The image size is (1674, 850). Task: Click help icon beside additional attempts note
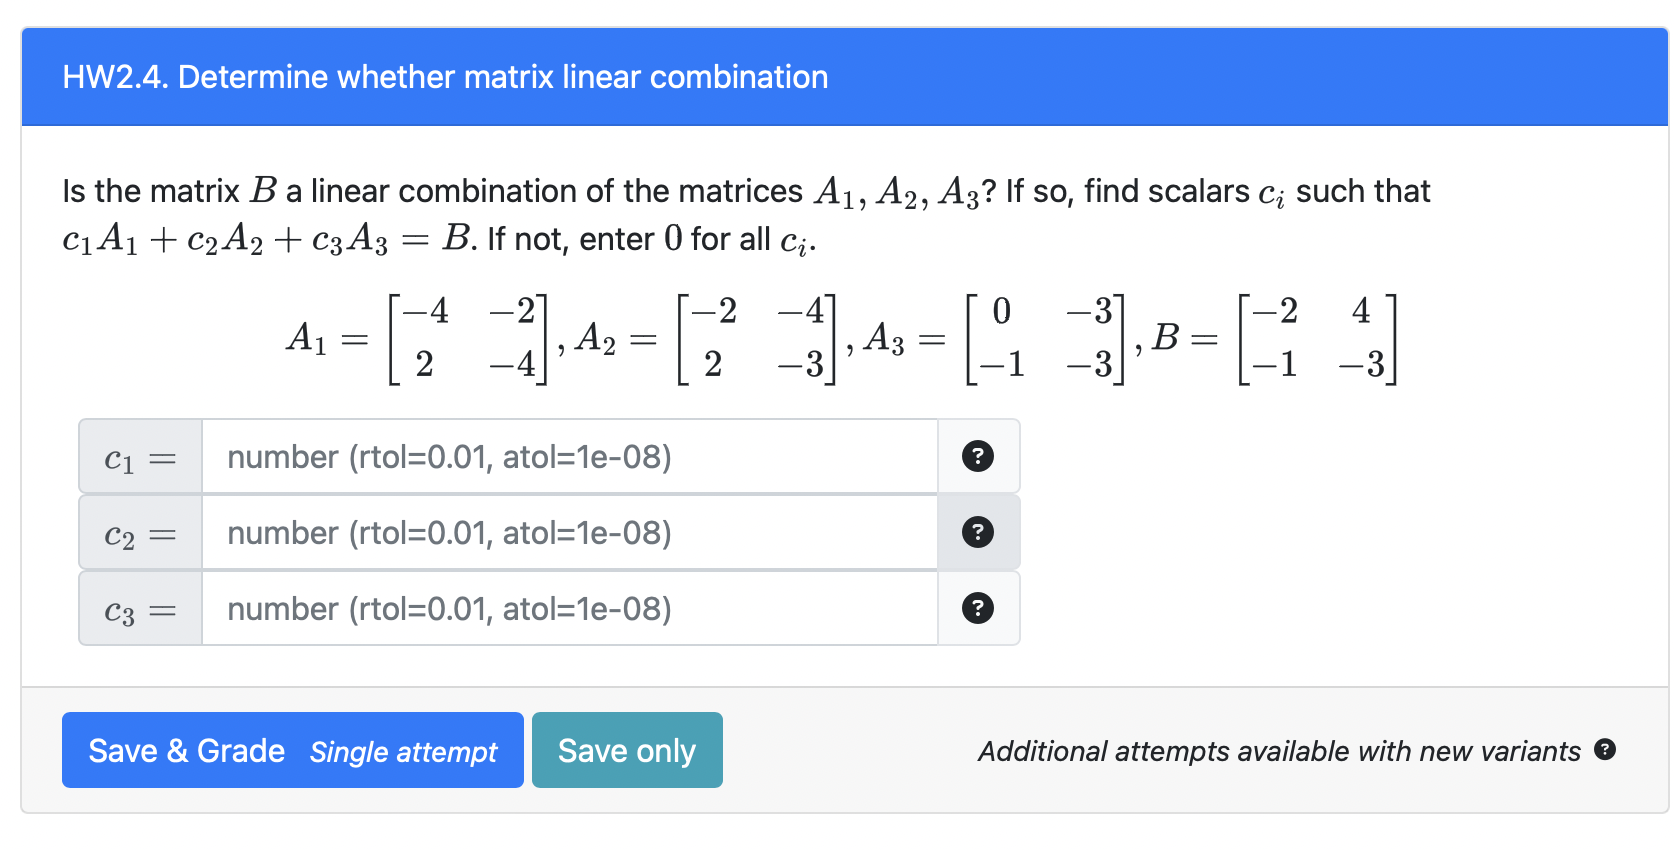(1605, 749)
